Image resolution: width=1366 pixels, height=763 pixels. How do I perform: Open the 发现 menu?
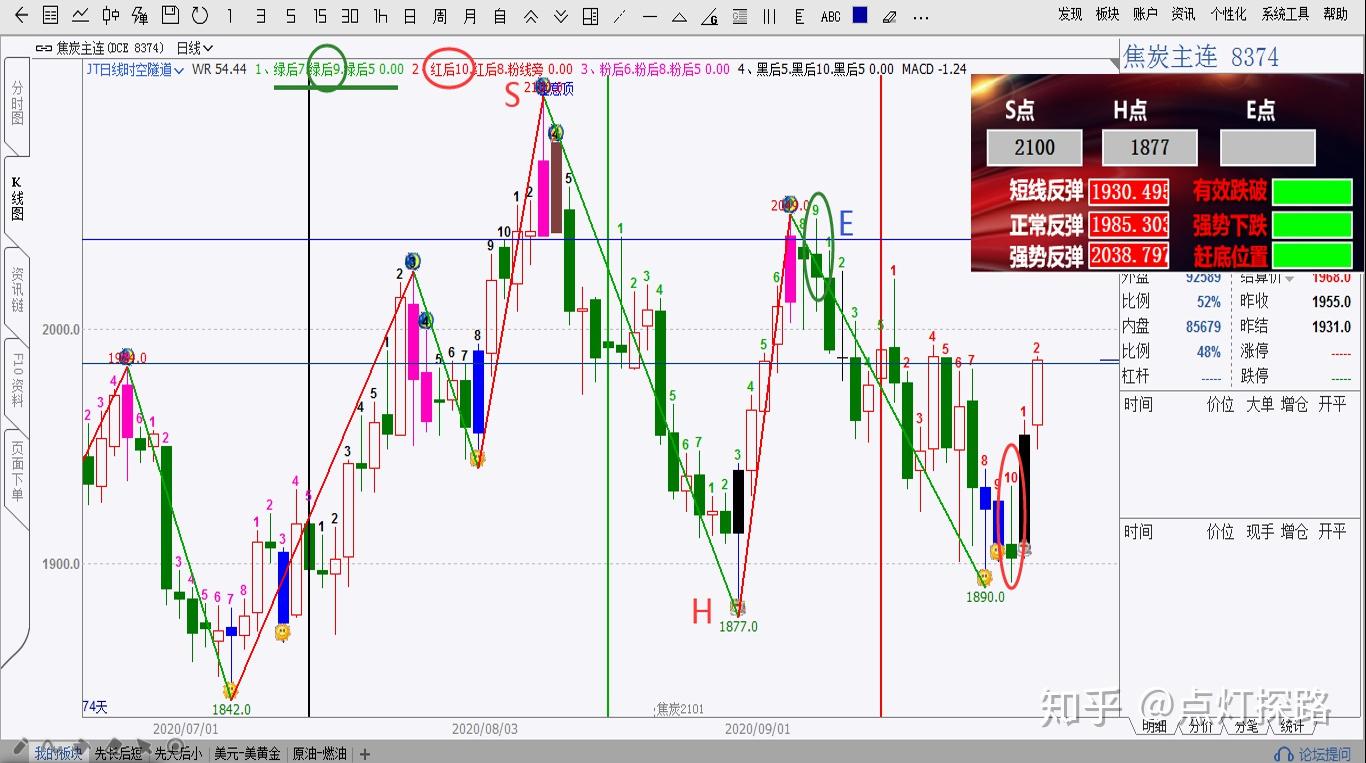[x=1070, y=14]
